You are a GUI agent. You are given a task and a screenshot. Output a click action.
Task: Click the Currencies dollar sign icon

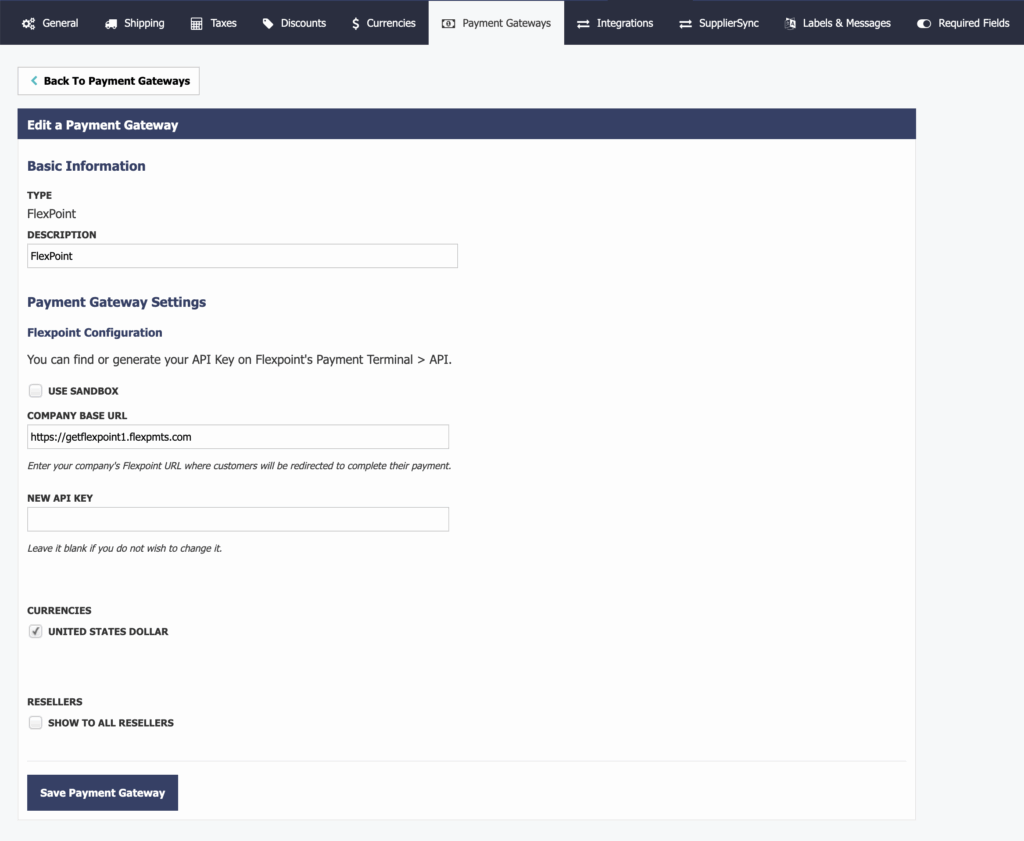tap(355, 24)
